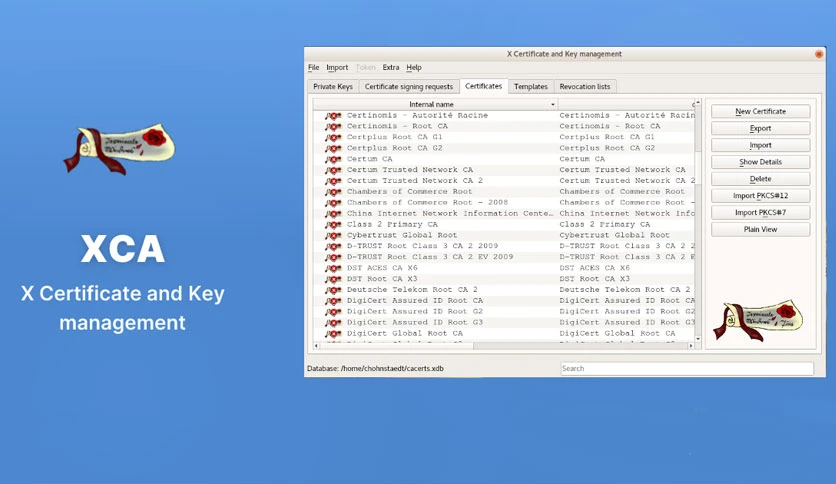Select 'Certum CA' in second column
836x484 pixels.
tap(582, 159)
